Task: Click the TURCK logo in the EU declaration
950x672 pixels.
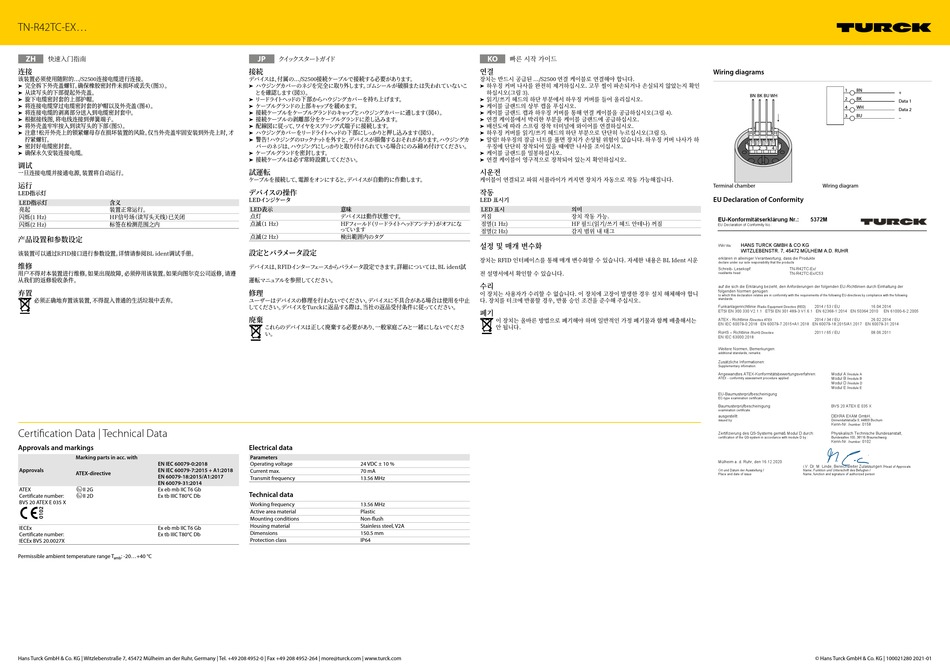Action: [893, 222]
